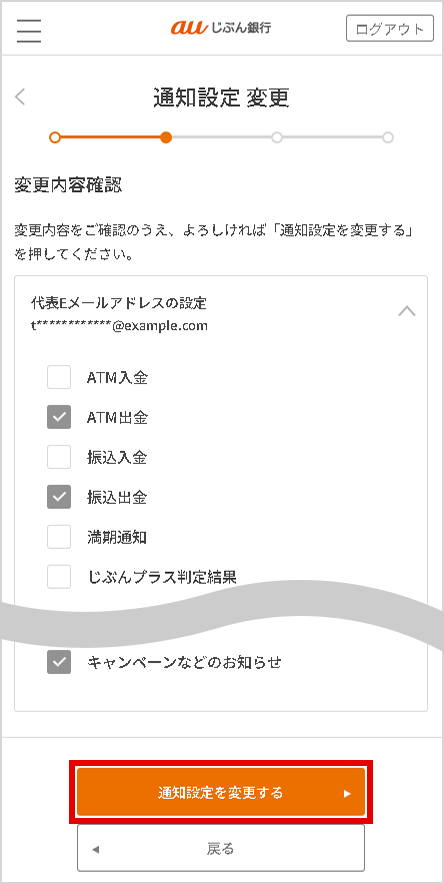
Task: Click the au Jibun Bank logo
Action: click(220, 28)
